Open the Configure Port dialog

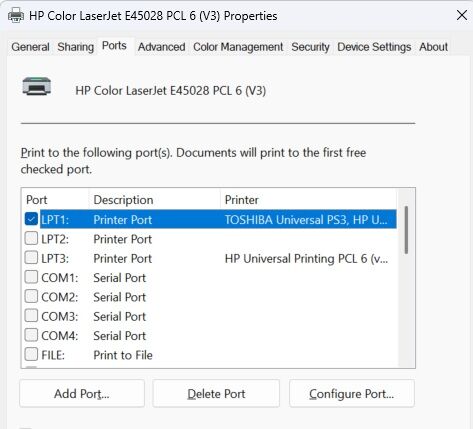pyautogui.click(x=352, y=394)
